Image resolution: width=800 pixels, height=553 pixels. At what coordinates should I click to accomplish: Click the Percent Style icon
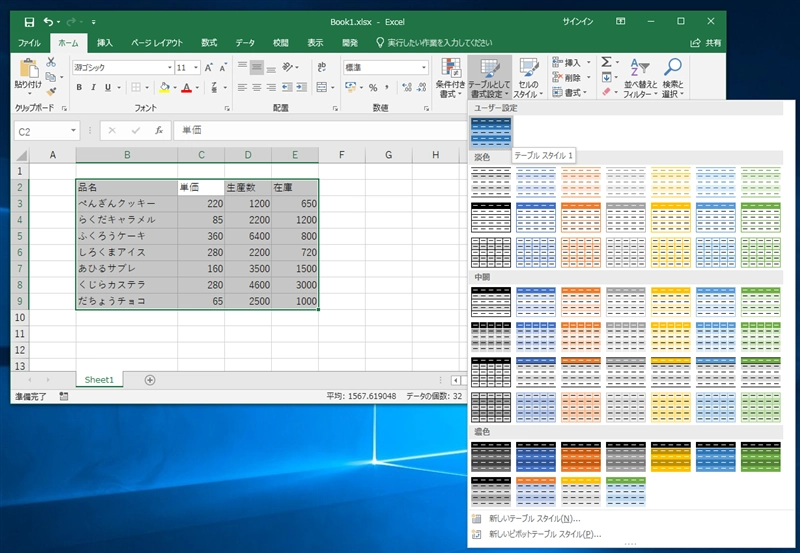(373, 88)
